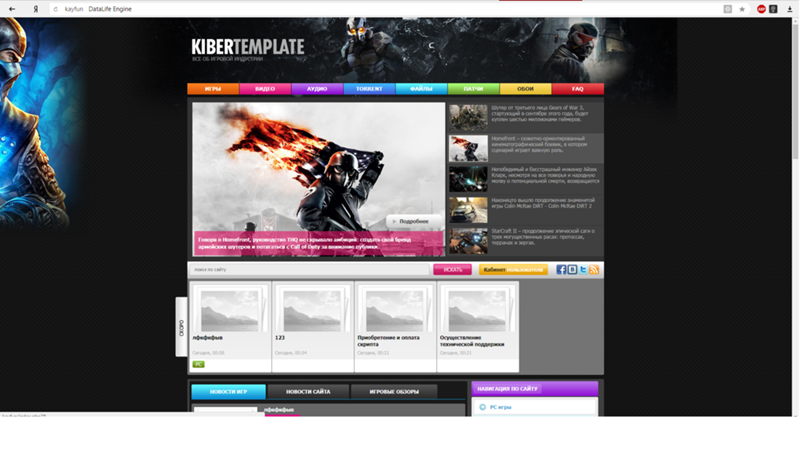Open the АУДИО menu item
Screen dimensions: 800x450
pos(317,89)
